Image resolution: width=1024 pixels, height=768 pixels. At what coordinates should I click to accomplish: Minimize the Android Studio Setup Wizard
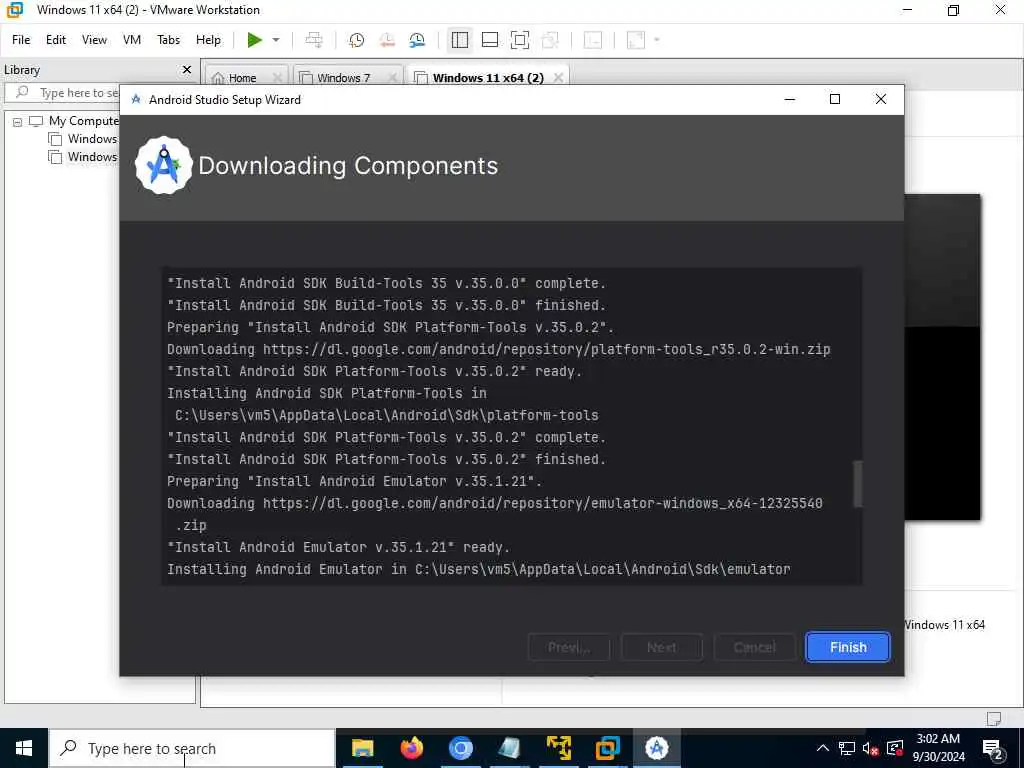click(790, 99)
